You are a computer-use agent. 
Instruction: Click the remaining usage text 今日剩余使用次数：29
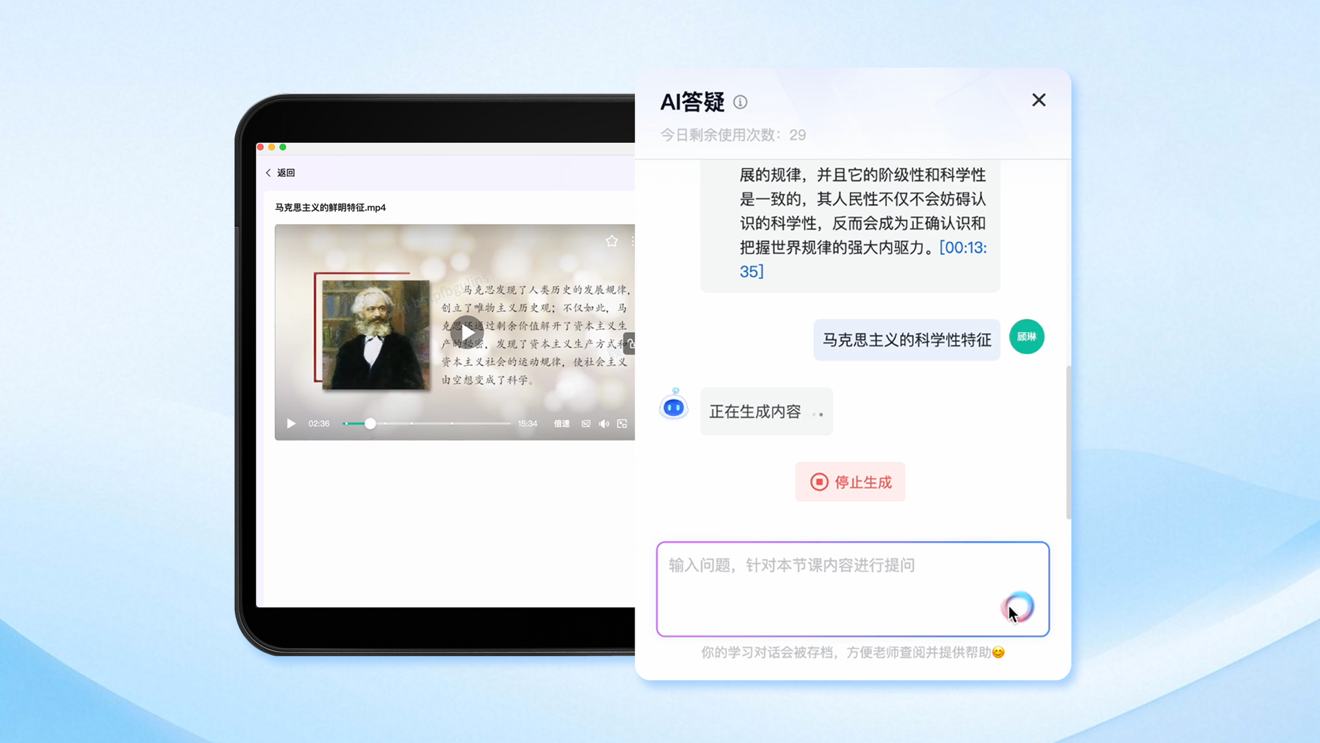point(733,135)
